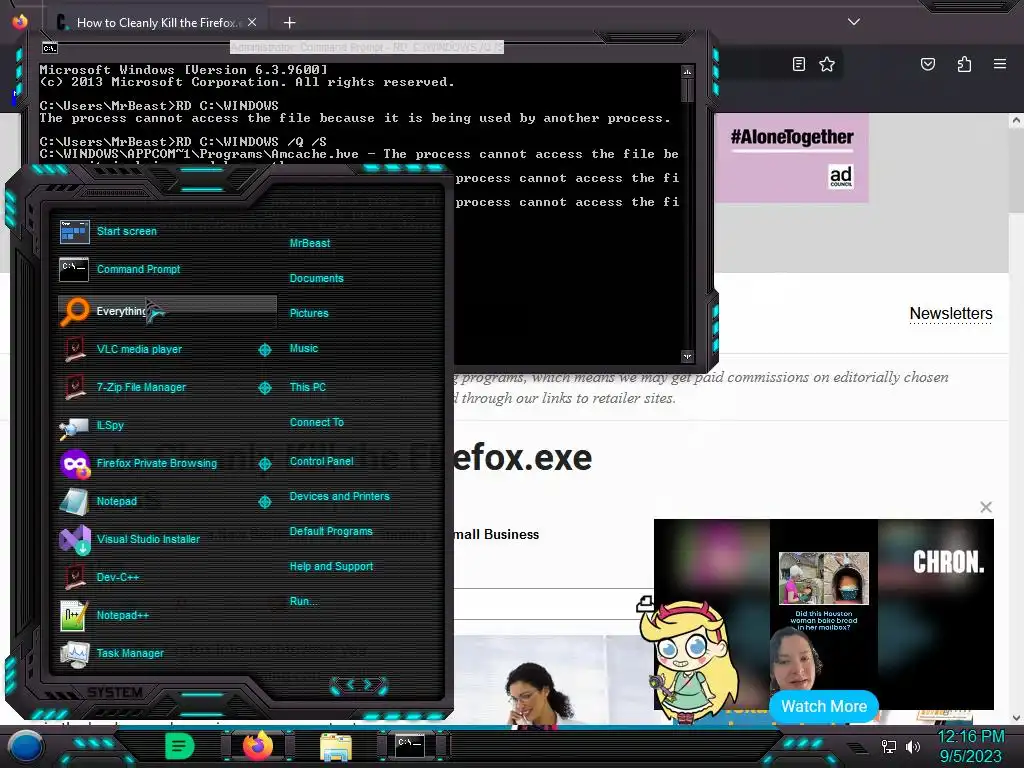Open Firefox extensions menu
1024x768 pixels.
pyautogui.click(x=964, y=64)
